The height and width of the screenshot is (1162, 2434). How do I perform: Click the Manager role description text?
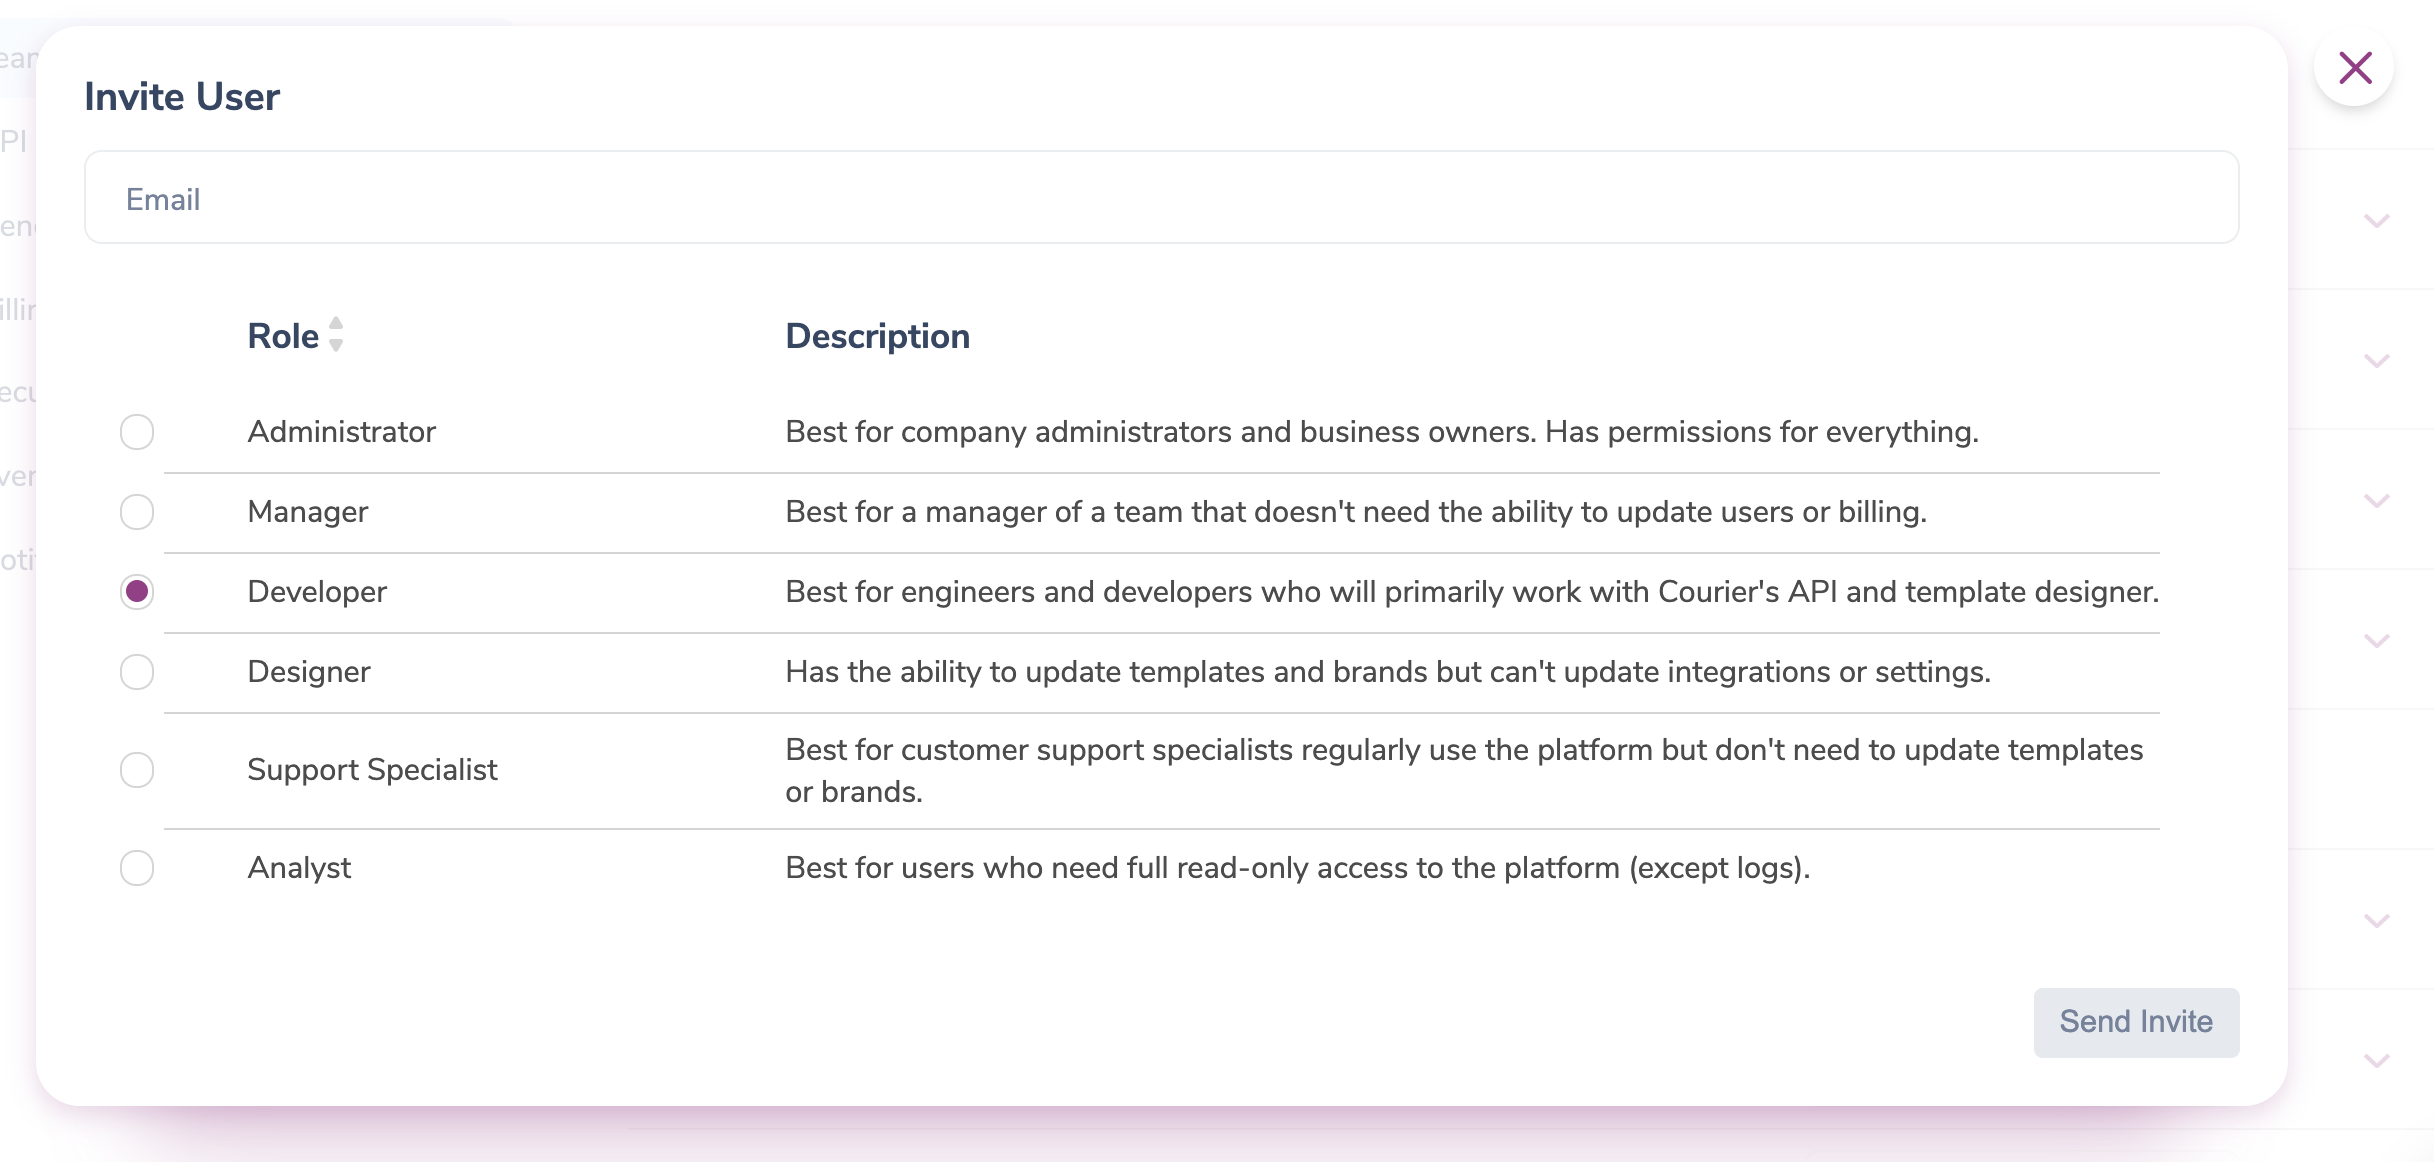point(1355,512)
